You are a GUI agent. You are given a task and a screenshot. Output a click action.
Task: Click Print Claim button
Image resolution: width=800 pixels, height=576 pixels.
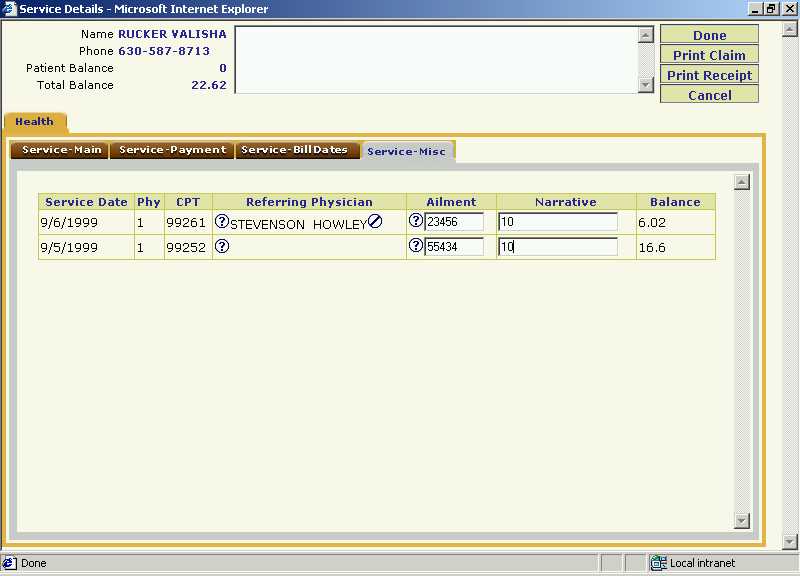click(709, 55)
